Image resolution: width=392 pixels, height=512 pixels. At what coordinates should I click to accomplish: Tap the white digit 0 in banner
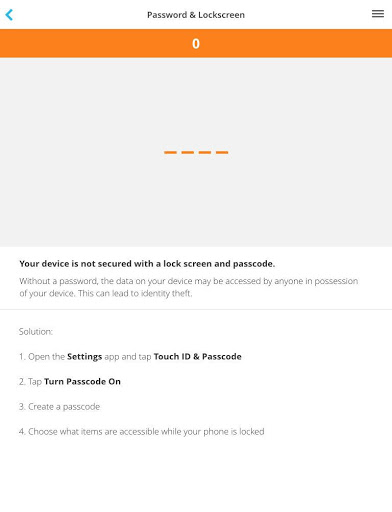click(x=196, y=44)
